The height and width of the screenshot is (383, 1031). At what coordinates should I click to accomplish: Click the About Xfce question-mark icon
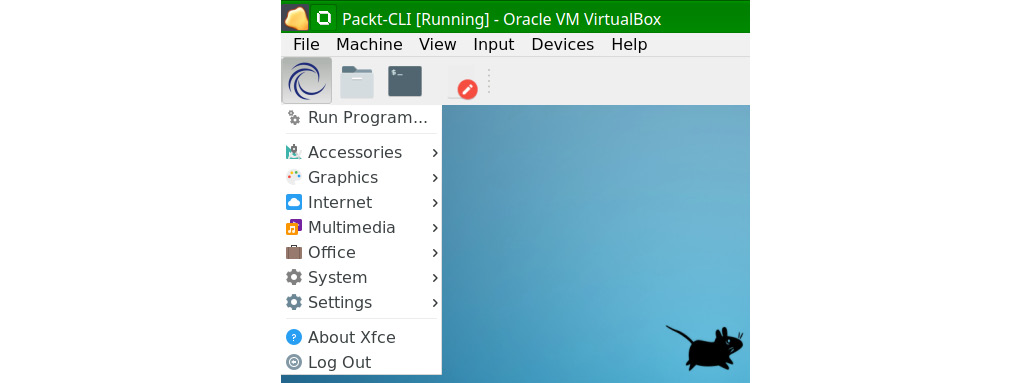point(294,337)
